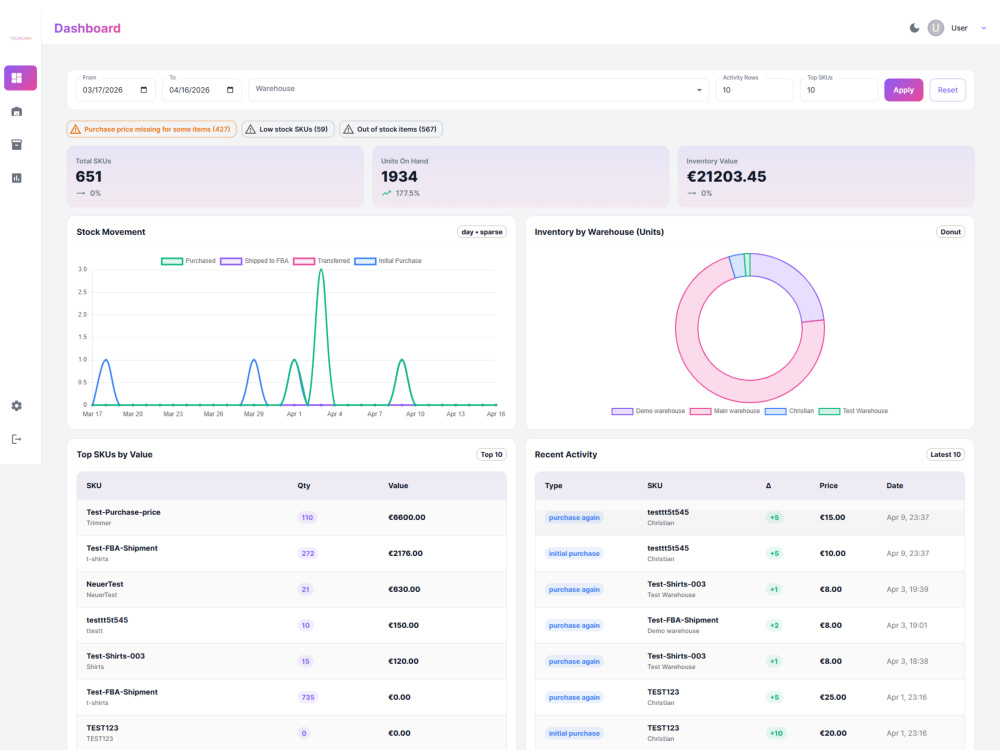The height and width of the screenshot is (750, 1000).
Task: Click the logo at sidebar top
Action: [x=20, y=38]
